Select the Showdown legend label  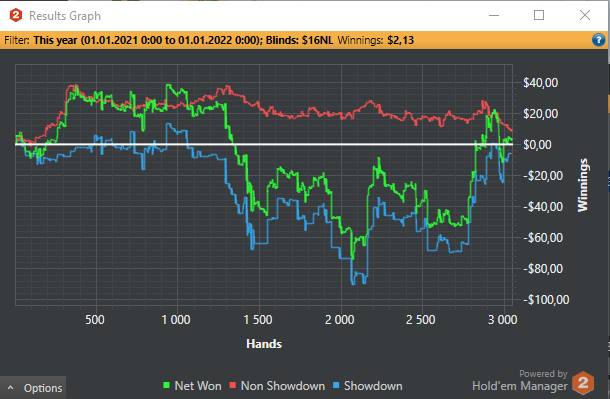click(x=373, y=386)
